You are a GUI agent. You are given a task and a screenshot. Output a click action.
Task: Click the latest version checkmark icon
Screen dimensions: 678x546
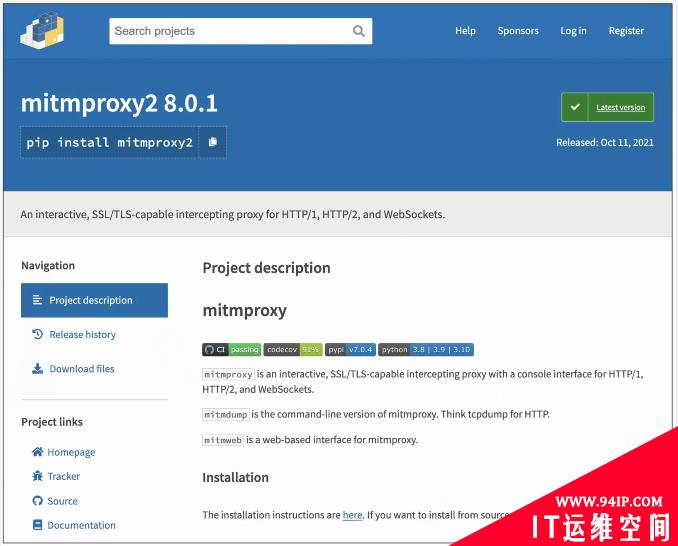tap(575, 107)
